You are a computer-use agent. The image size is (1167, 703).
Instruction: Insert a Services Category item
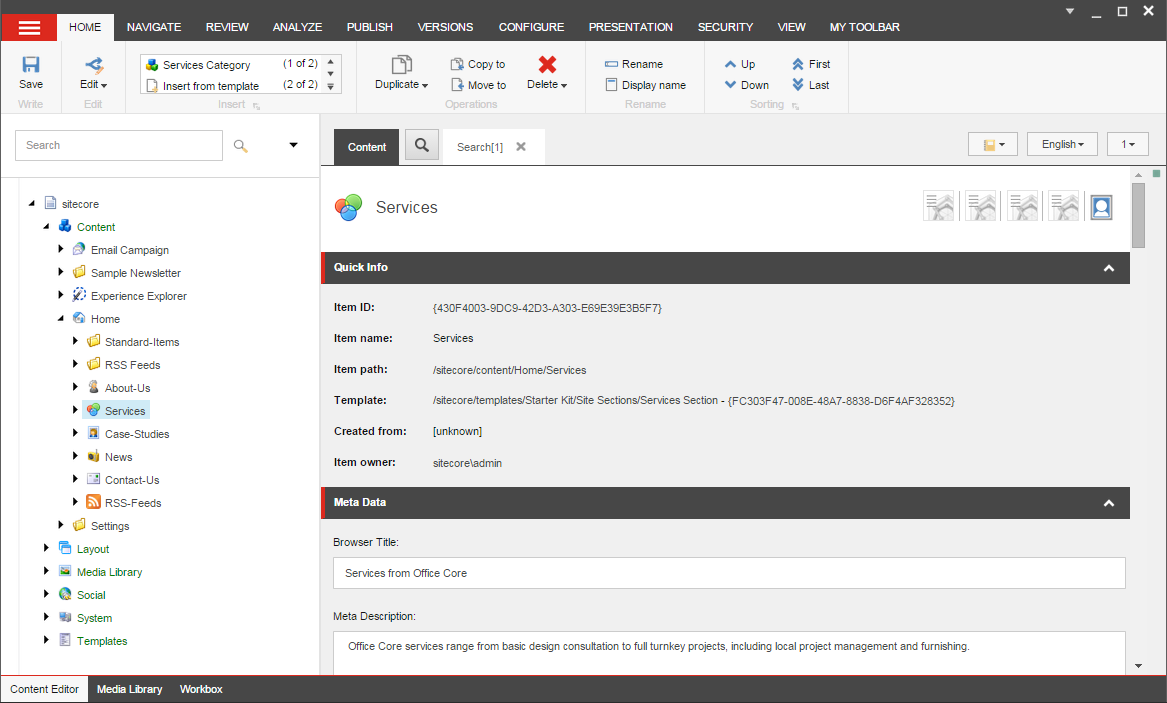(232, 65)
